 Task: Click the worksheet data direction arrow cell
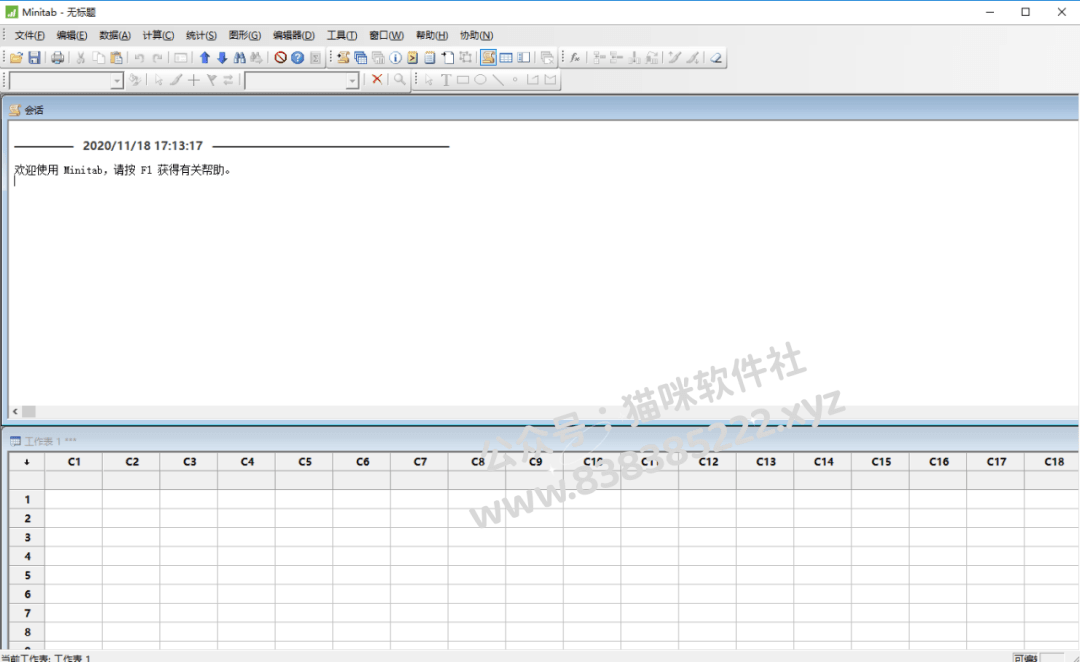tap(27, 462)
